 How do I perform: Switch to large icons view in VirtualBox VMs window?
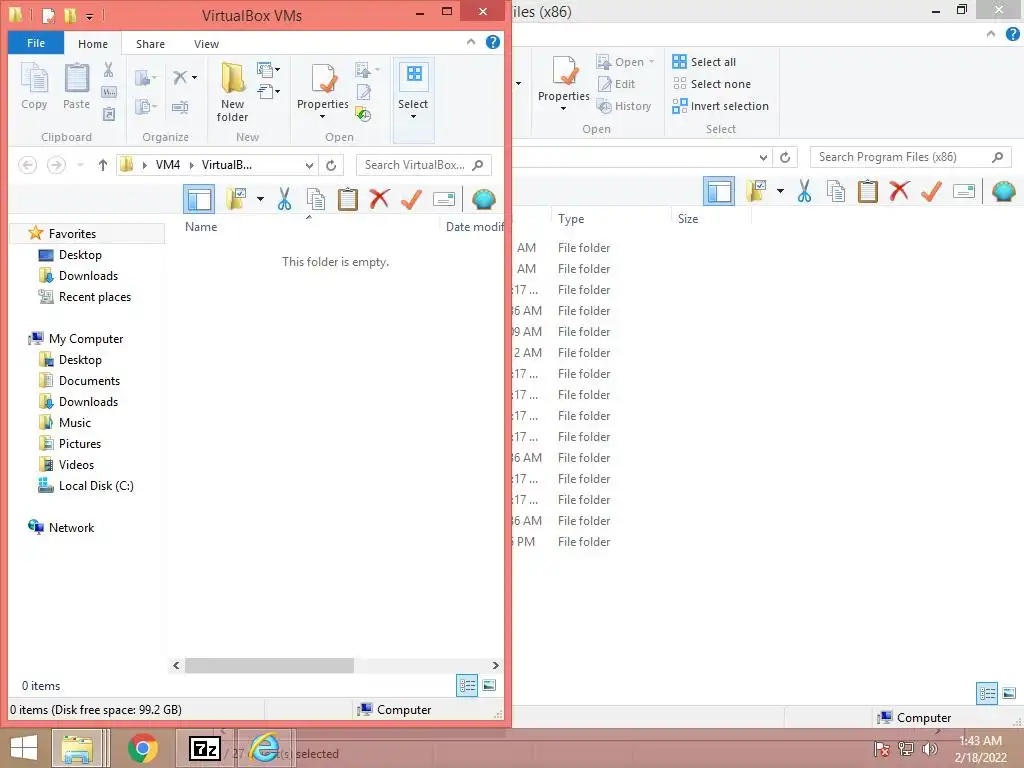pyautogui.click(x=489, y=685)
